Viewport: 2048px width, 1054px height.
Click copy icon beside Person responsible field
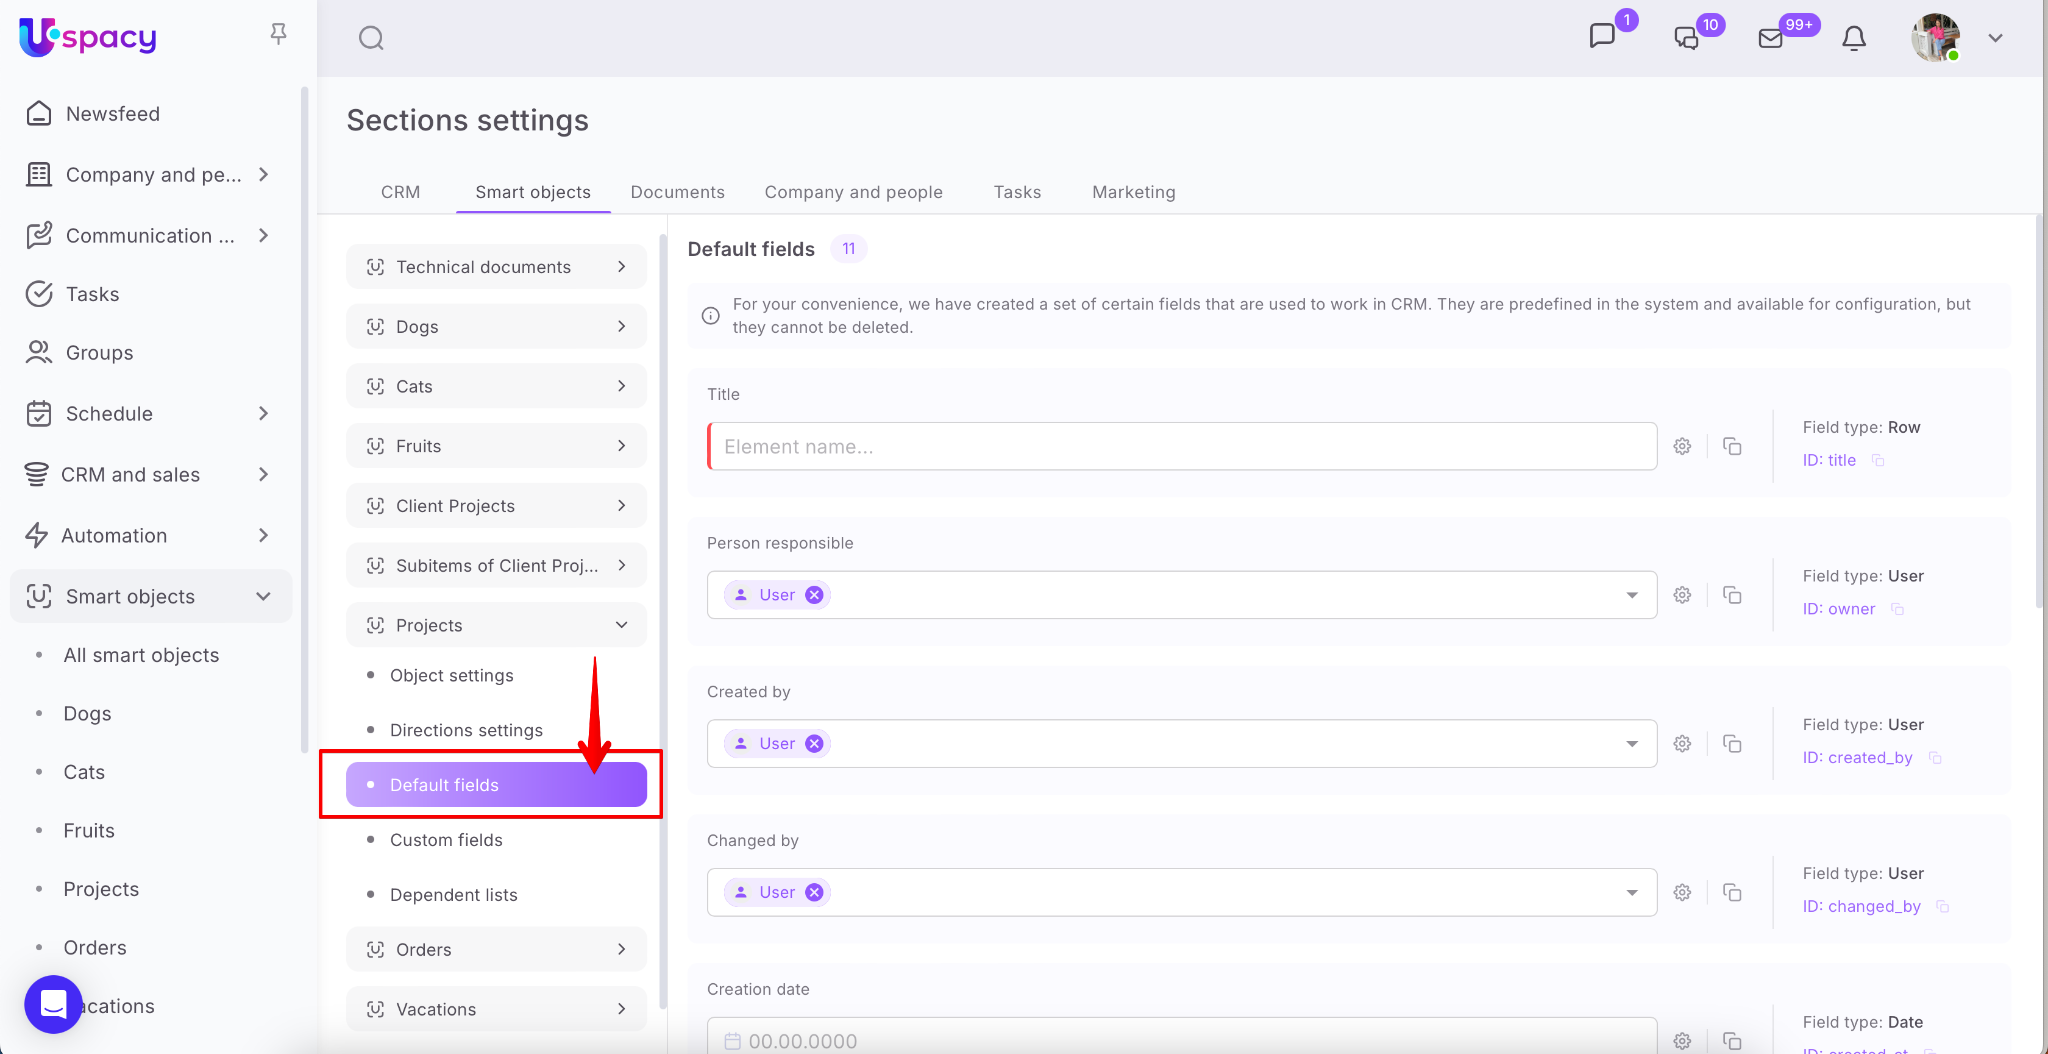(1732, 595)
